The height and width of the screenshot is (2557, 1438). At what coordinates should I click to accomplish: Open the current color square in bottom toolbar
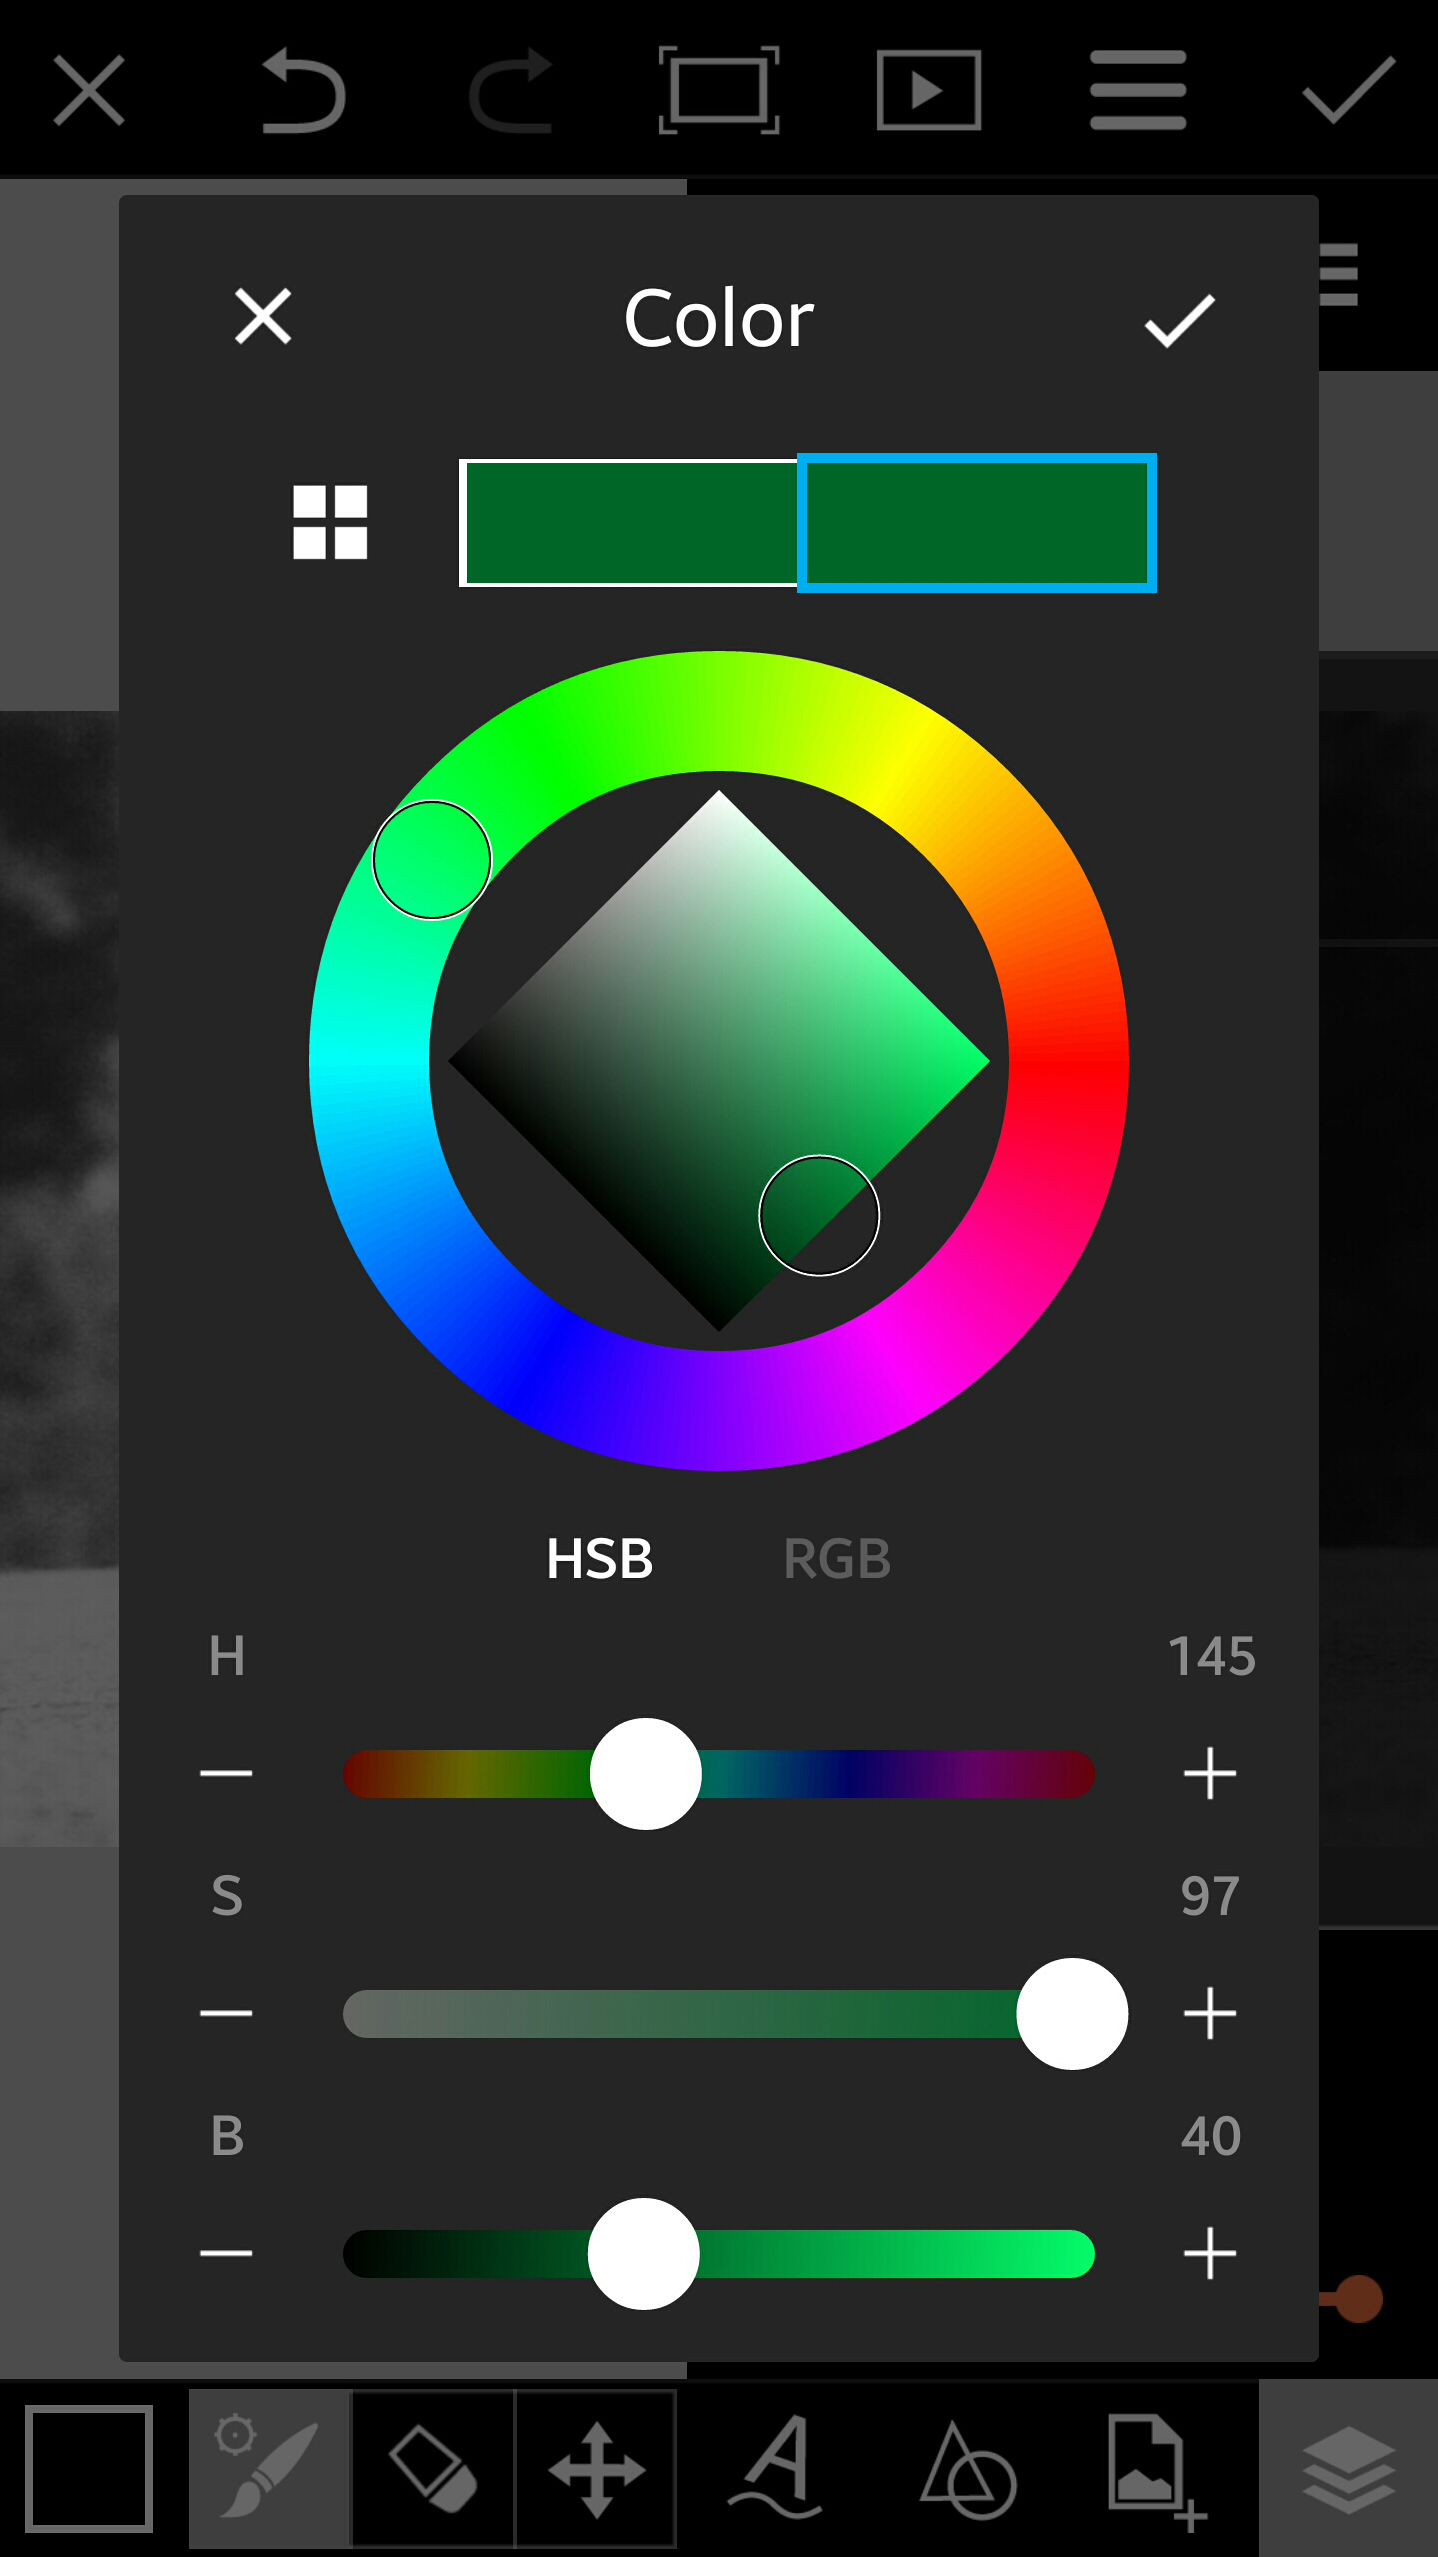point(89,2469)
